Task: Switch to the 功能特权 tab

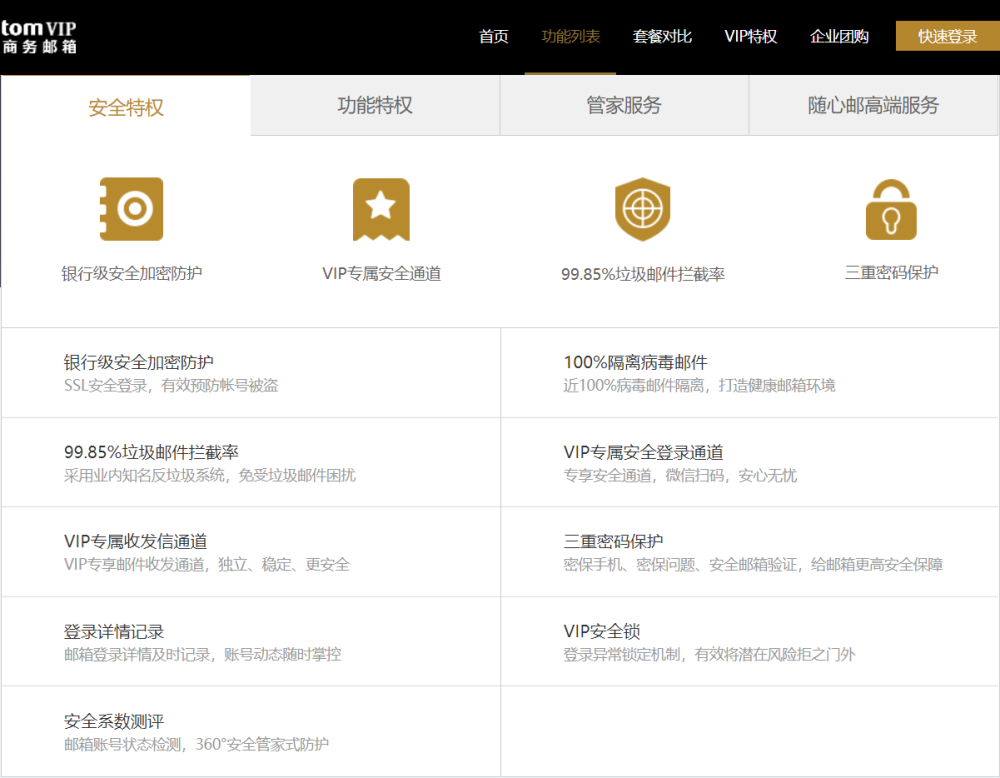Action: (x=374, y=104)
